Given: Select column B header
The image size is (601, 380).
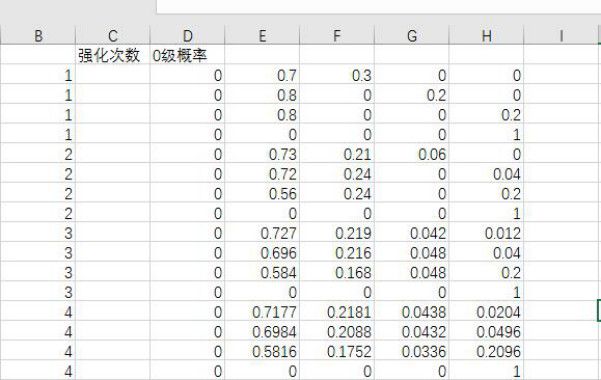Looking at the screenshot, I should click(x=38, y=36).
